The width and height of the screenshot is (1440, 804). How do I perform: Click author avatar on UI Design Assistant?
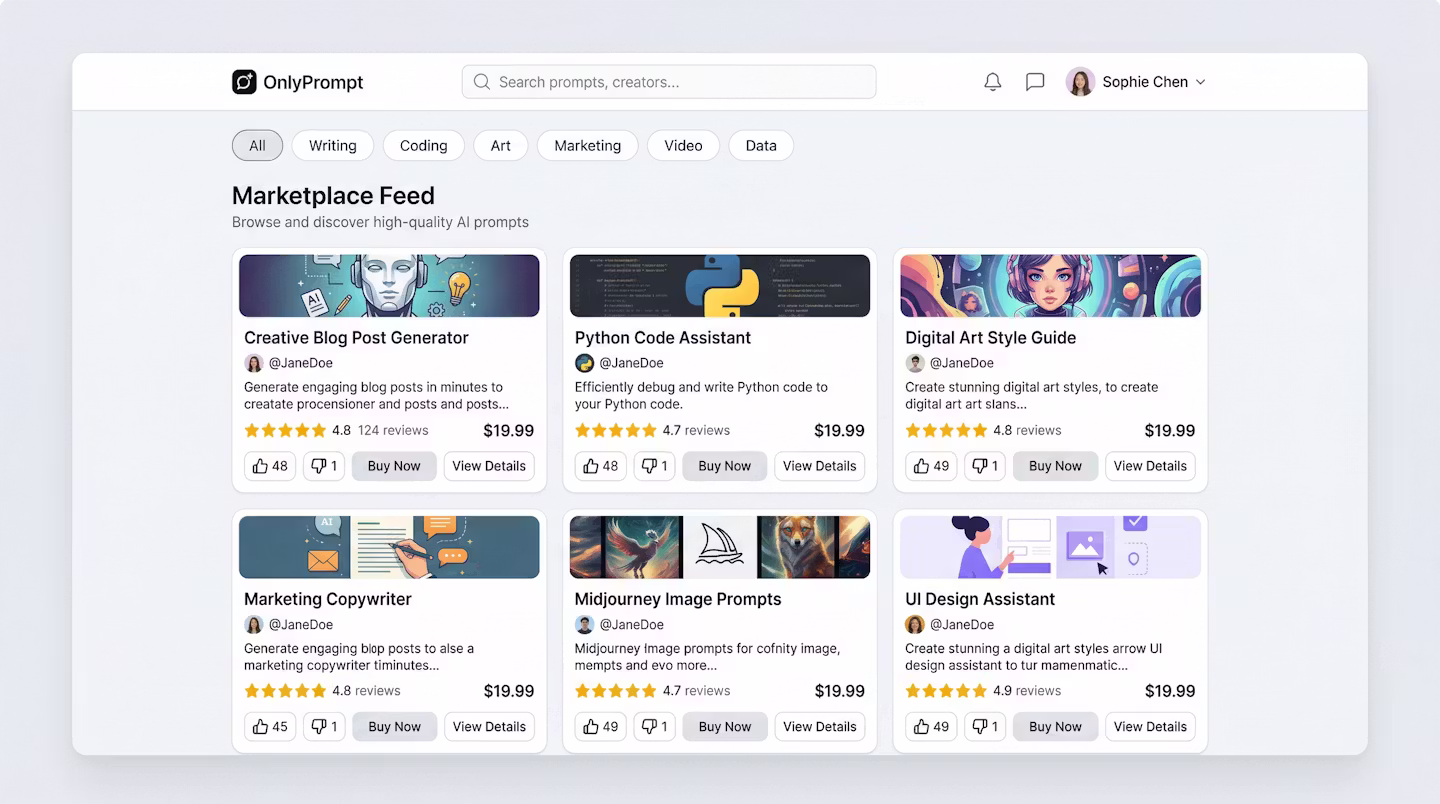(915, 624)
